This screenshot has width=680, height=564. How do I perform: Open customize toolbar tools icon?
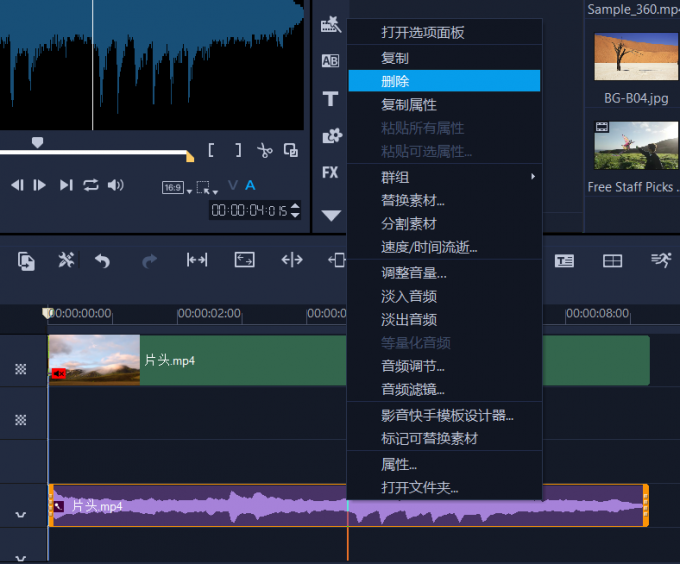pyautogui.click(x=66, y=260)
